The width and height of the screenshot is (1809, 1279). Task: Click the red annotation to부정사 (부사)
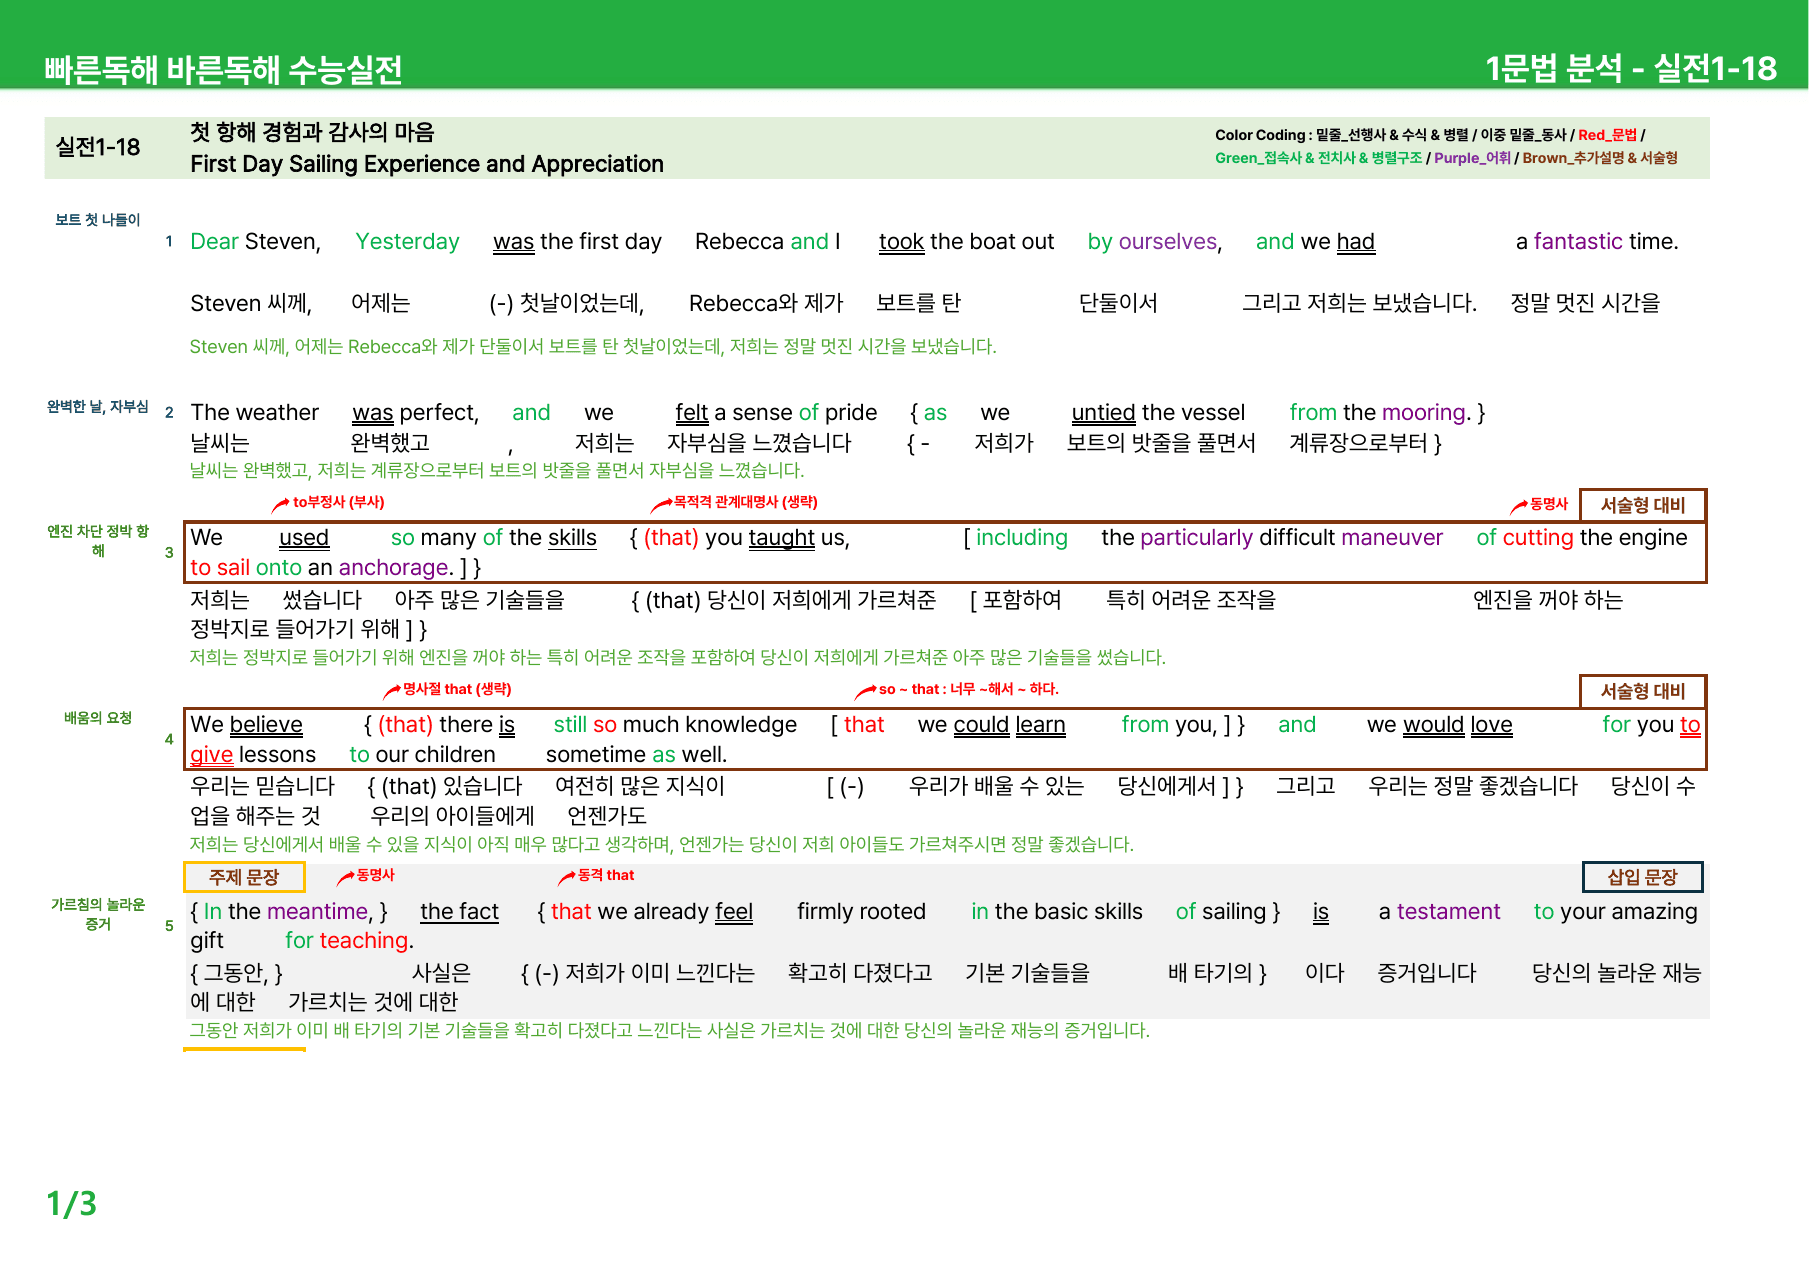click(338, 502)
